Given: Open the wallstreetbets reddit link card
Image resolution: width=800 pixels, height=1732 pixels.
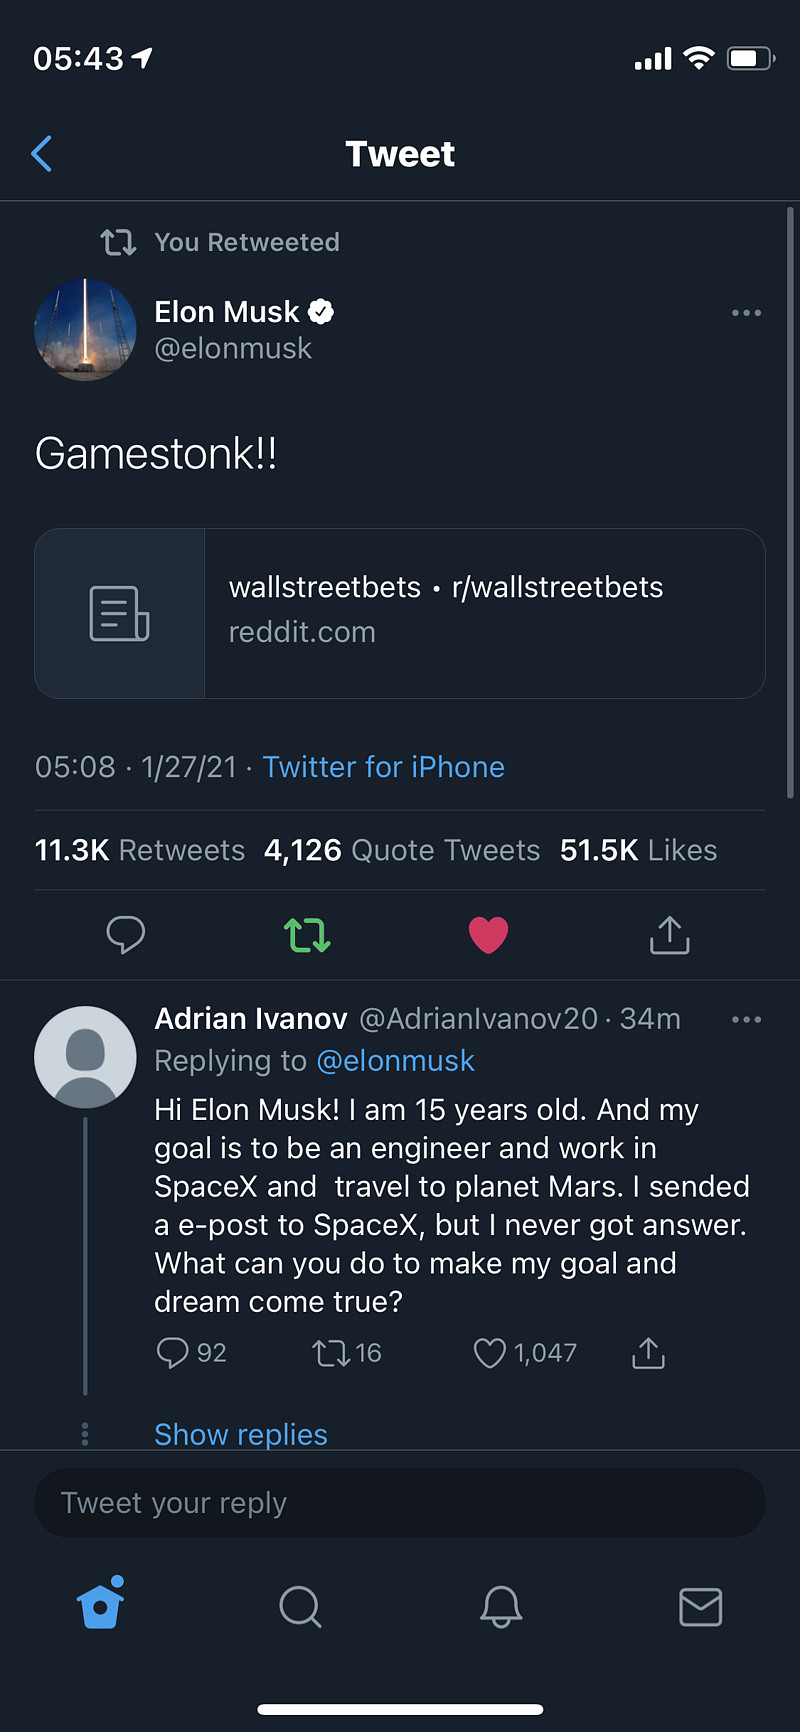Looking at the screenshot, I should pos(400,613).
